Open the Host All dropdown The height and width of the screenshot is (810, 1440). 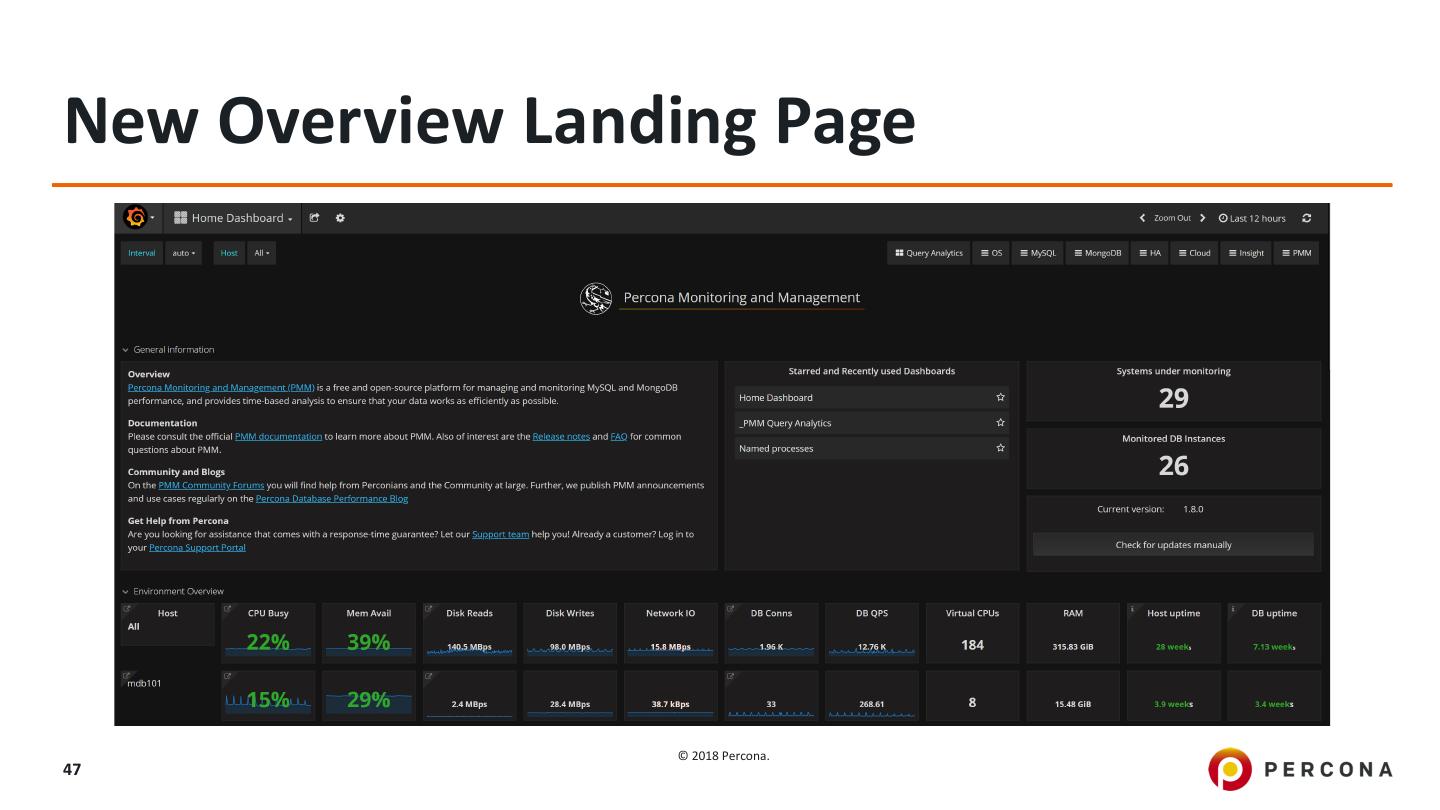262,253
